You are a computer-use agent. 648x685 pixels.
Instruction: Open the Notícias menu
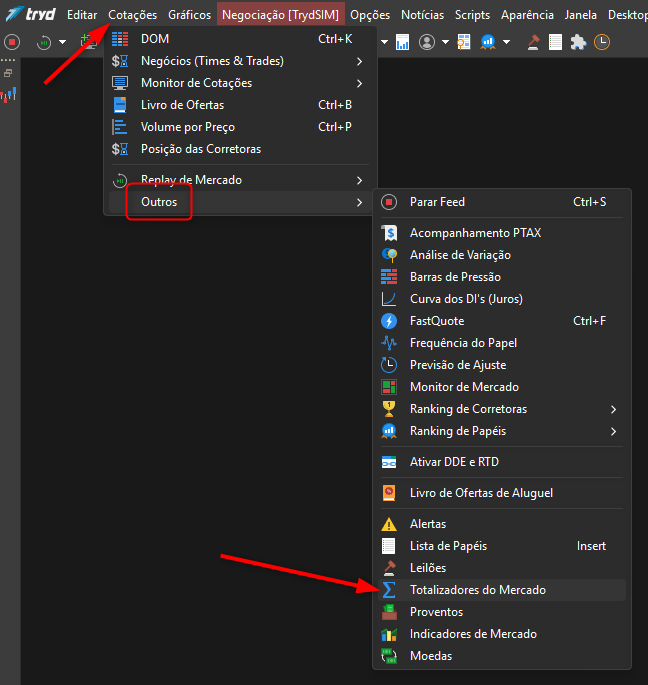tap(422, 15)
